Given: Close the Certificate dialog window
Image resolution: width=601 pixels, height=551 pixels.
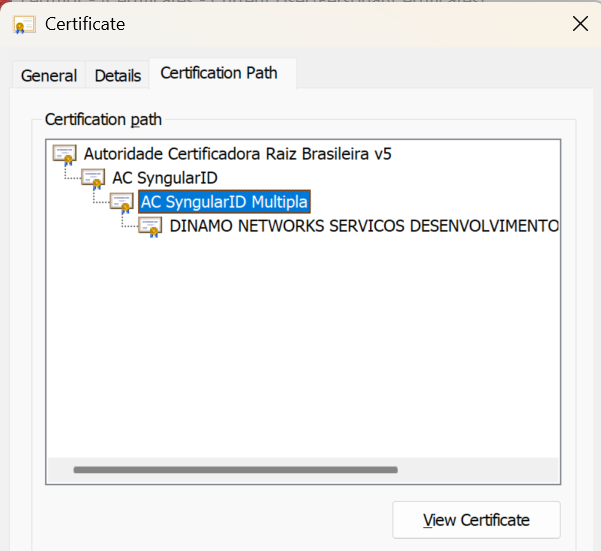Looking at the screenshot, I should click(x=579, y=24).
